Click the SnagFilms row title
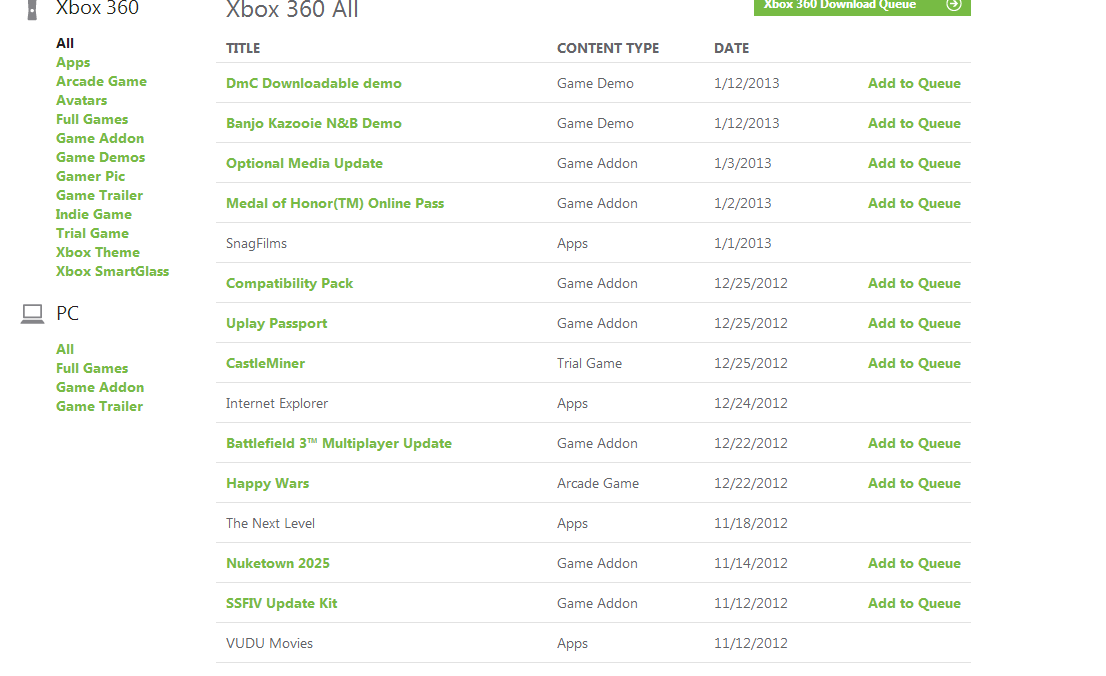Image resolution: width=1106 pixels, height=676 pixels. (x=256, y=243)
